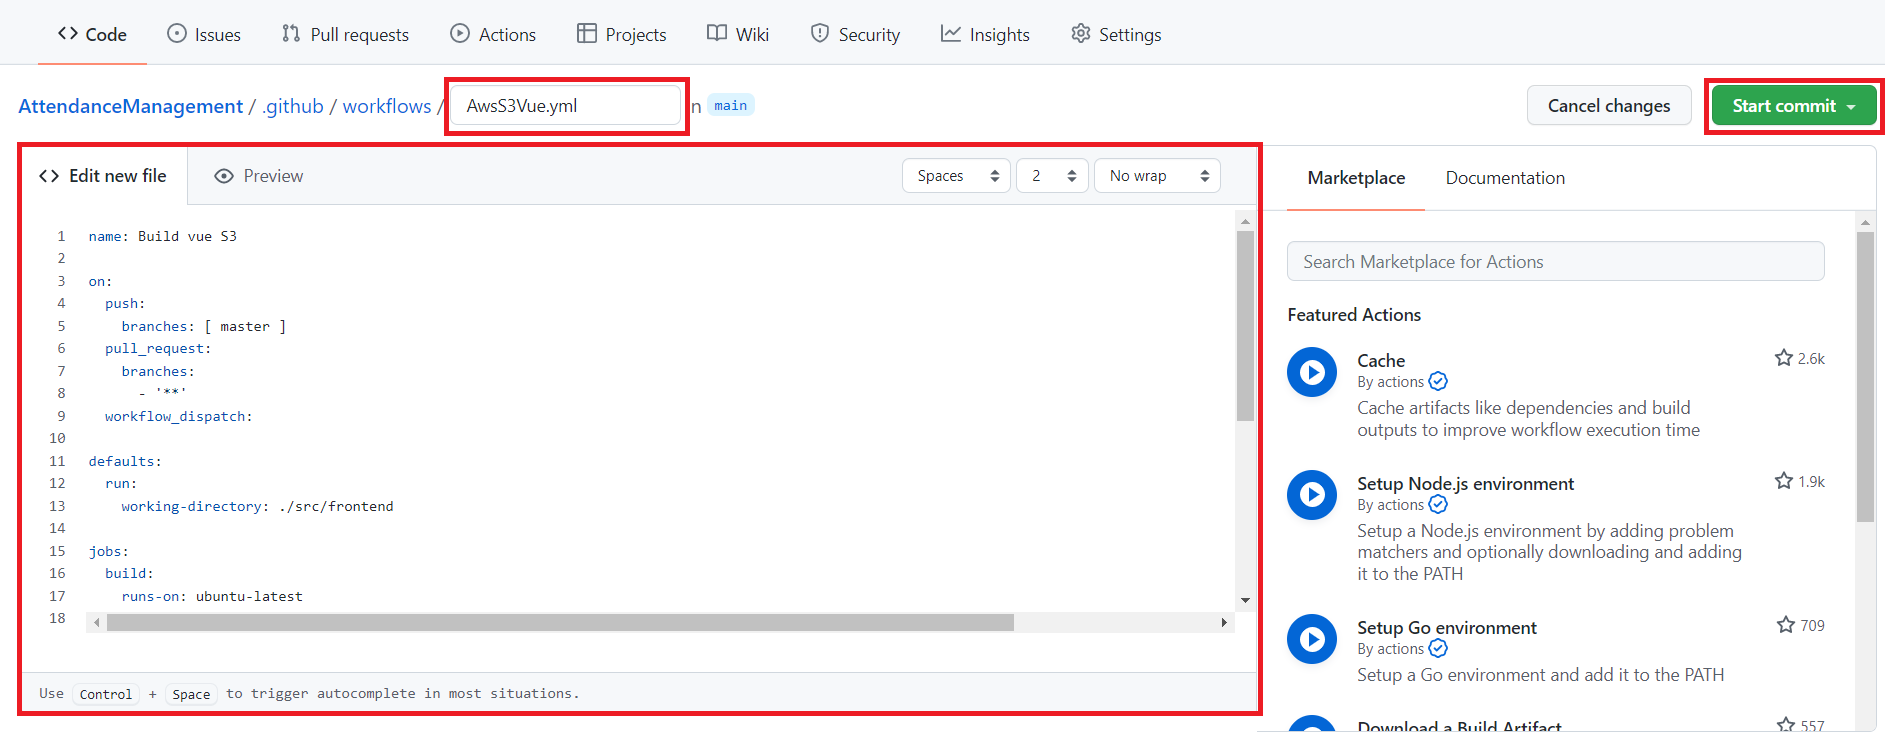Click the 'jobs:' code line
Image resolution: width=1885 pixels, height=740 pixels.
tap(108, 551)
